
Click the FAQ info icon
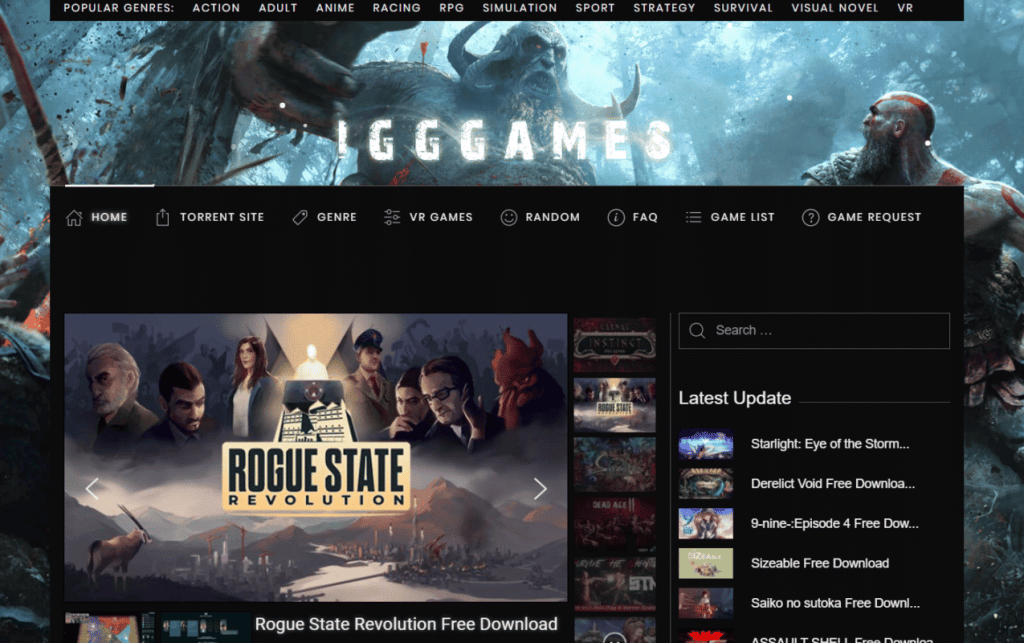tap(616, 217)
